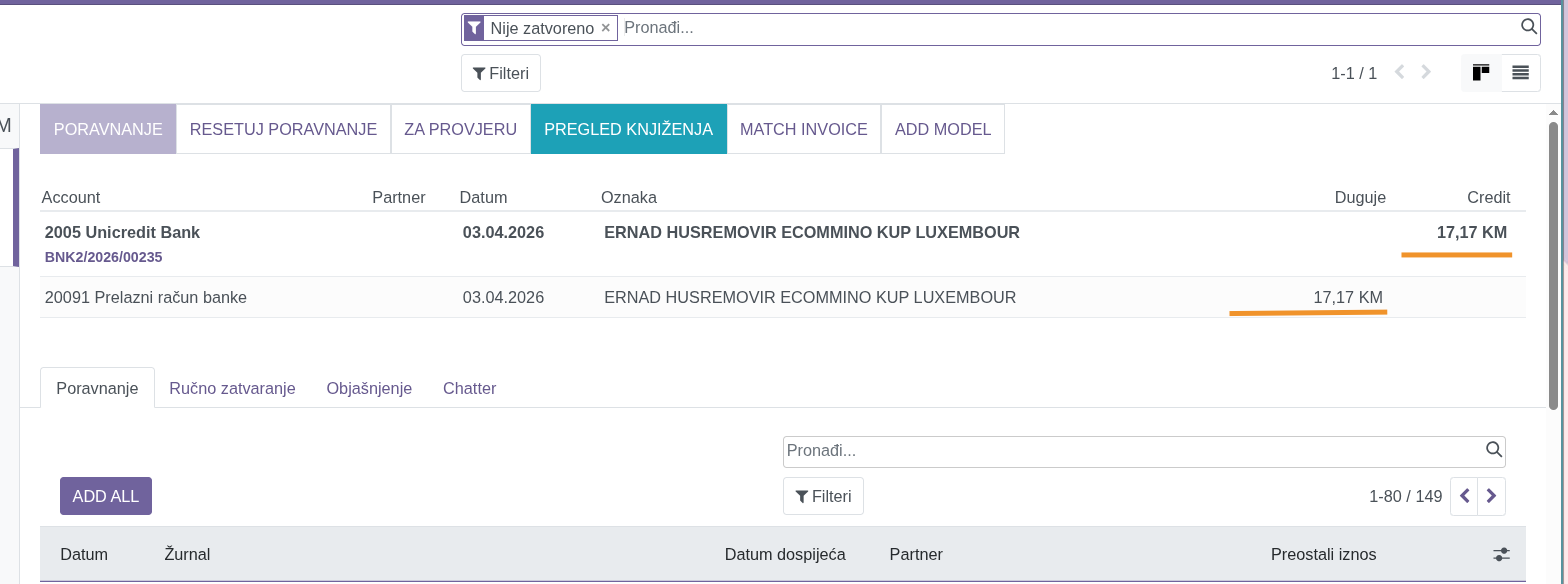This screenshot has width=1568, height=584.
Task: Open the top Filteri dropdown
Action: coord(501,73)
